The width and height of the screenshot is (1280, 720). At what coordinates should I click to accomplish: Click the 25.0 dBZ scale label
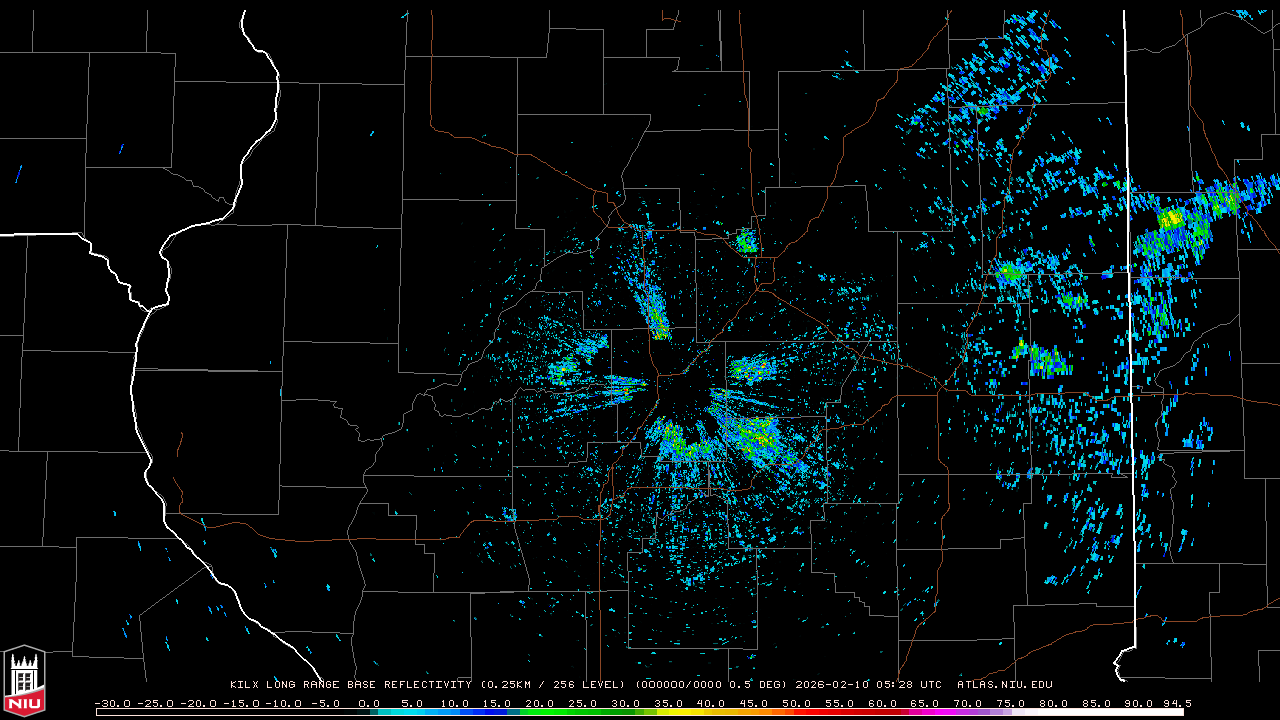pyautogui.click(x=584, y=703)
